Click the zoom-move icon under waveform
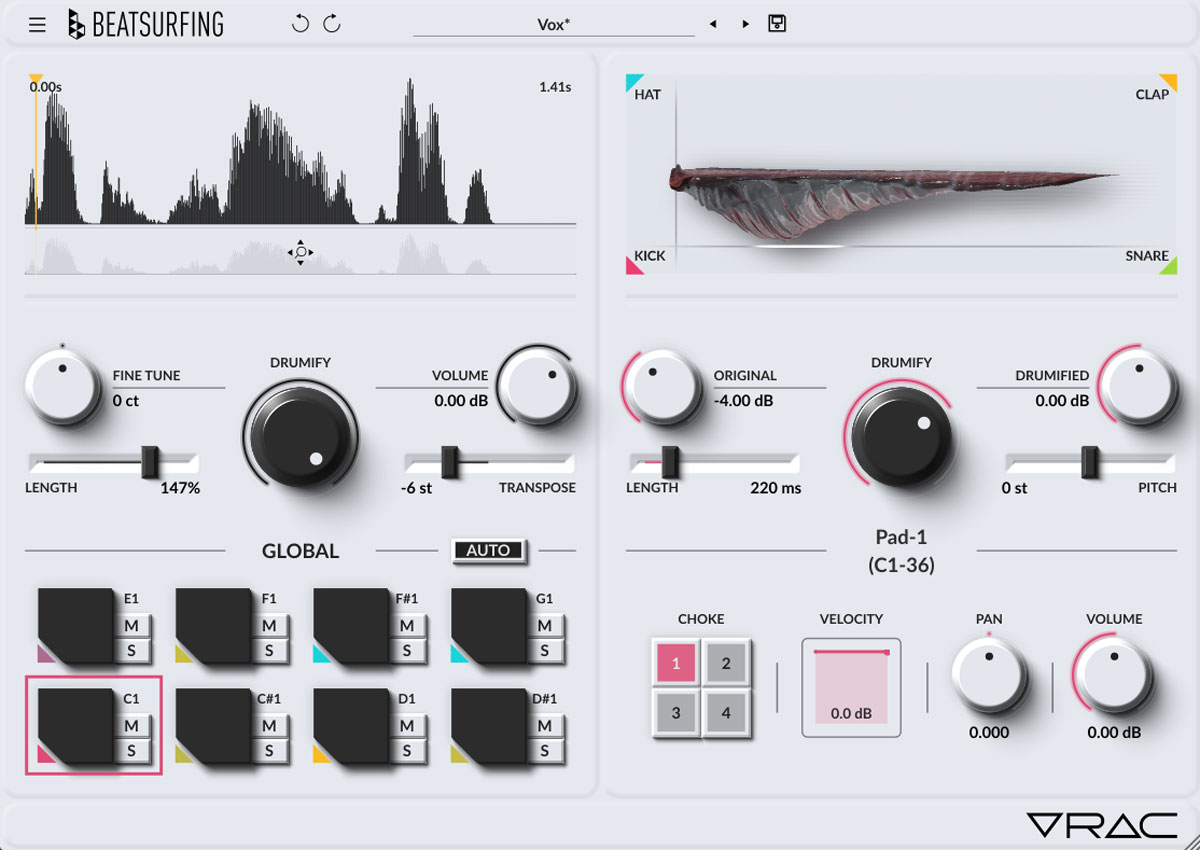Screen dimensions: 1200x850 300,253
